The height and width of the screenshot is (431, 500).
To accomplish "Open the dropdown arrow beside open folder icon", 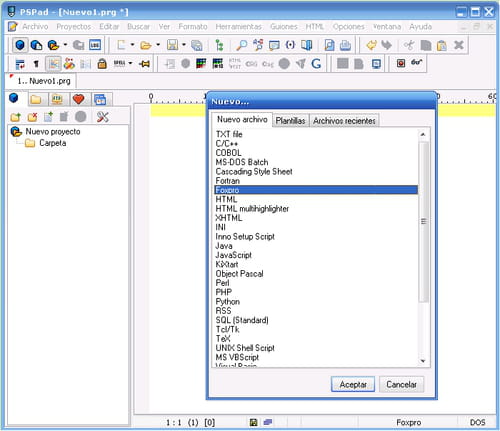I will click(x=158, y=44).
